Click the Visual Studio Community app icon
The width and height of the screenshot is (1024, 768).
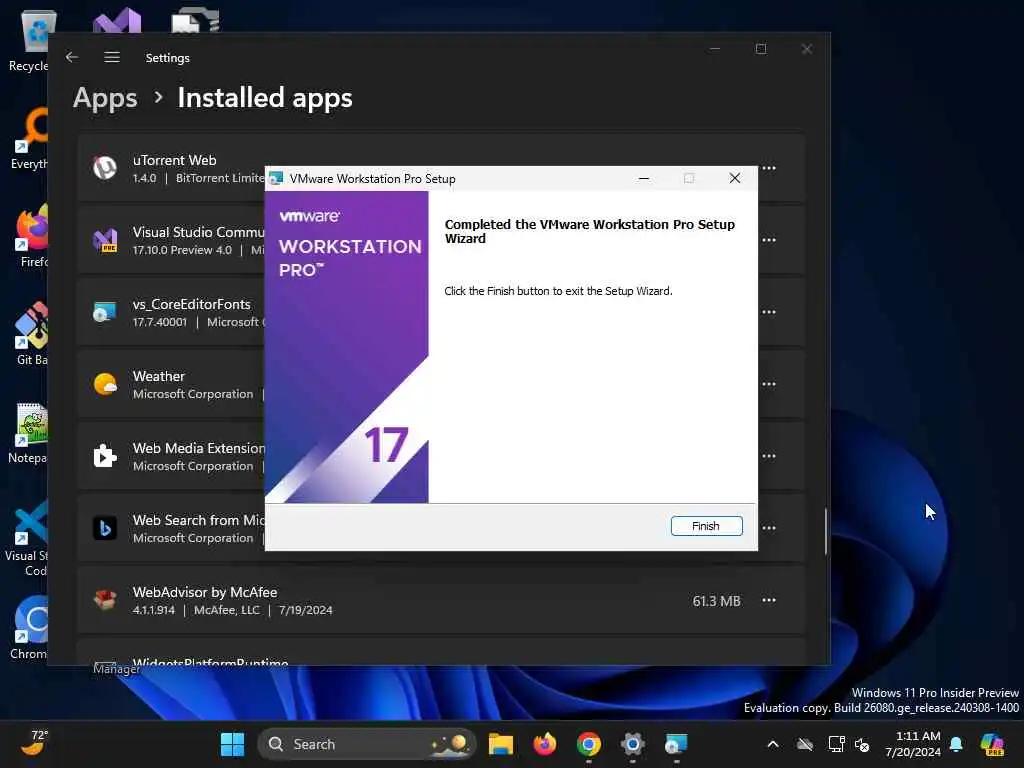(104, 240)
